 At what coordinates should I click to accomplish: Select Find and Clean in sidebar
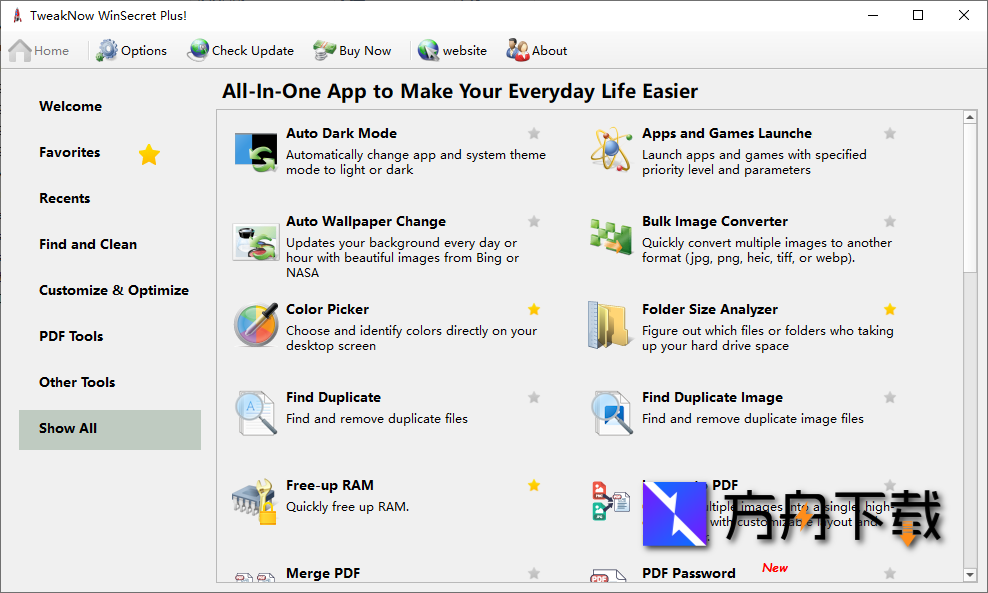tap(88, 244)
